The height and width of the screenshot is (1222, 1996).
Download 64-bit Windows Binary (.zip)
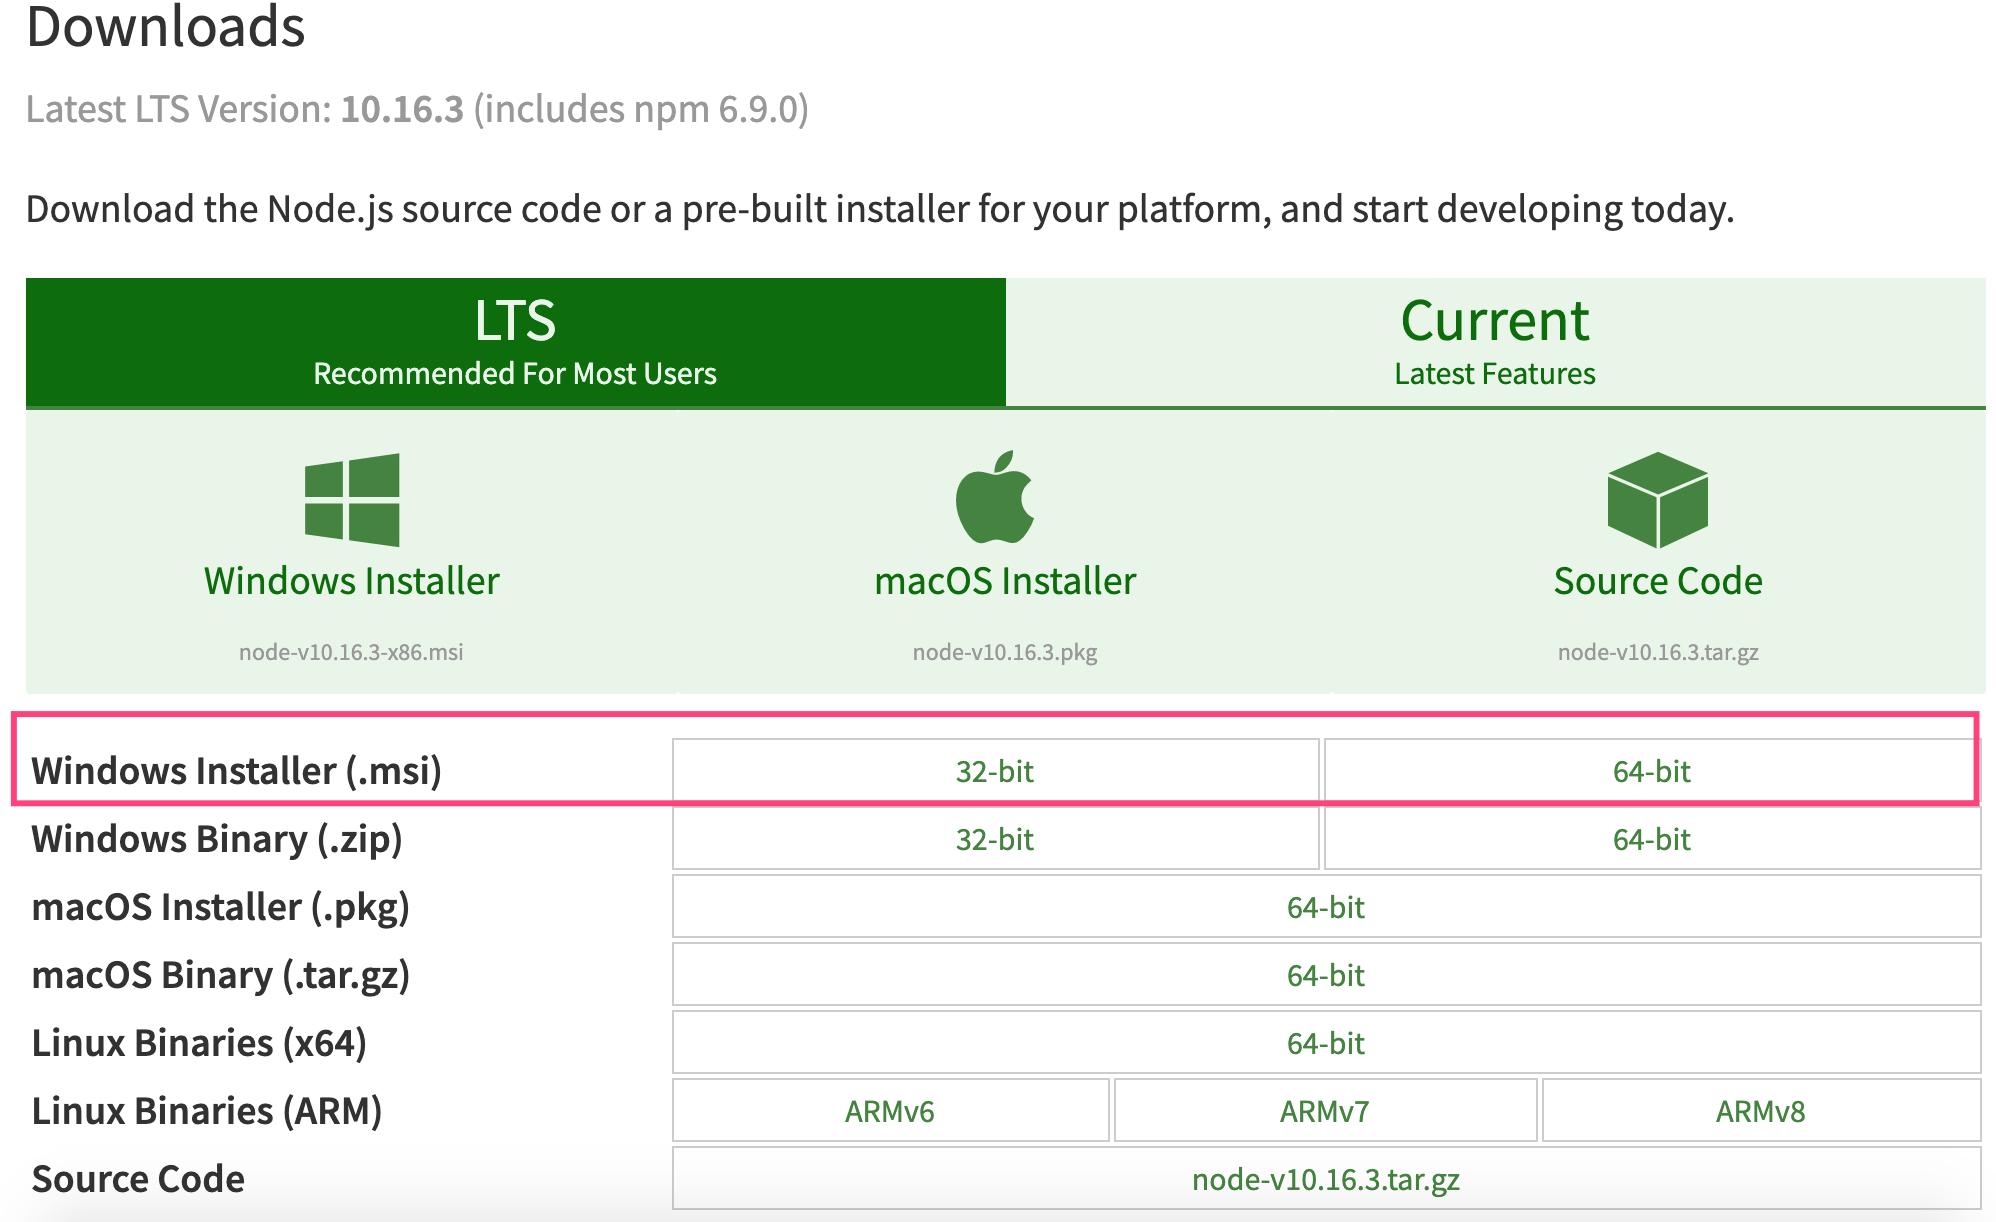click(1651, 839)
